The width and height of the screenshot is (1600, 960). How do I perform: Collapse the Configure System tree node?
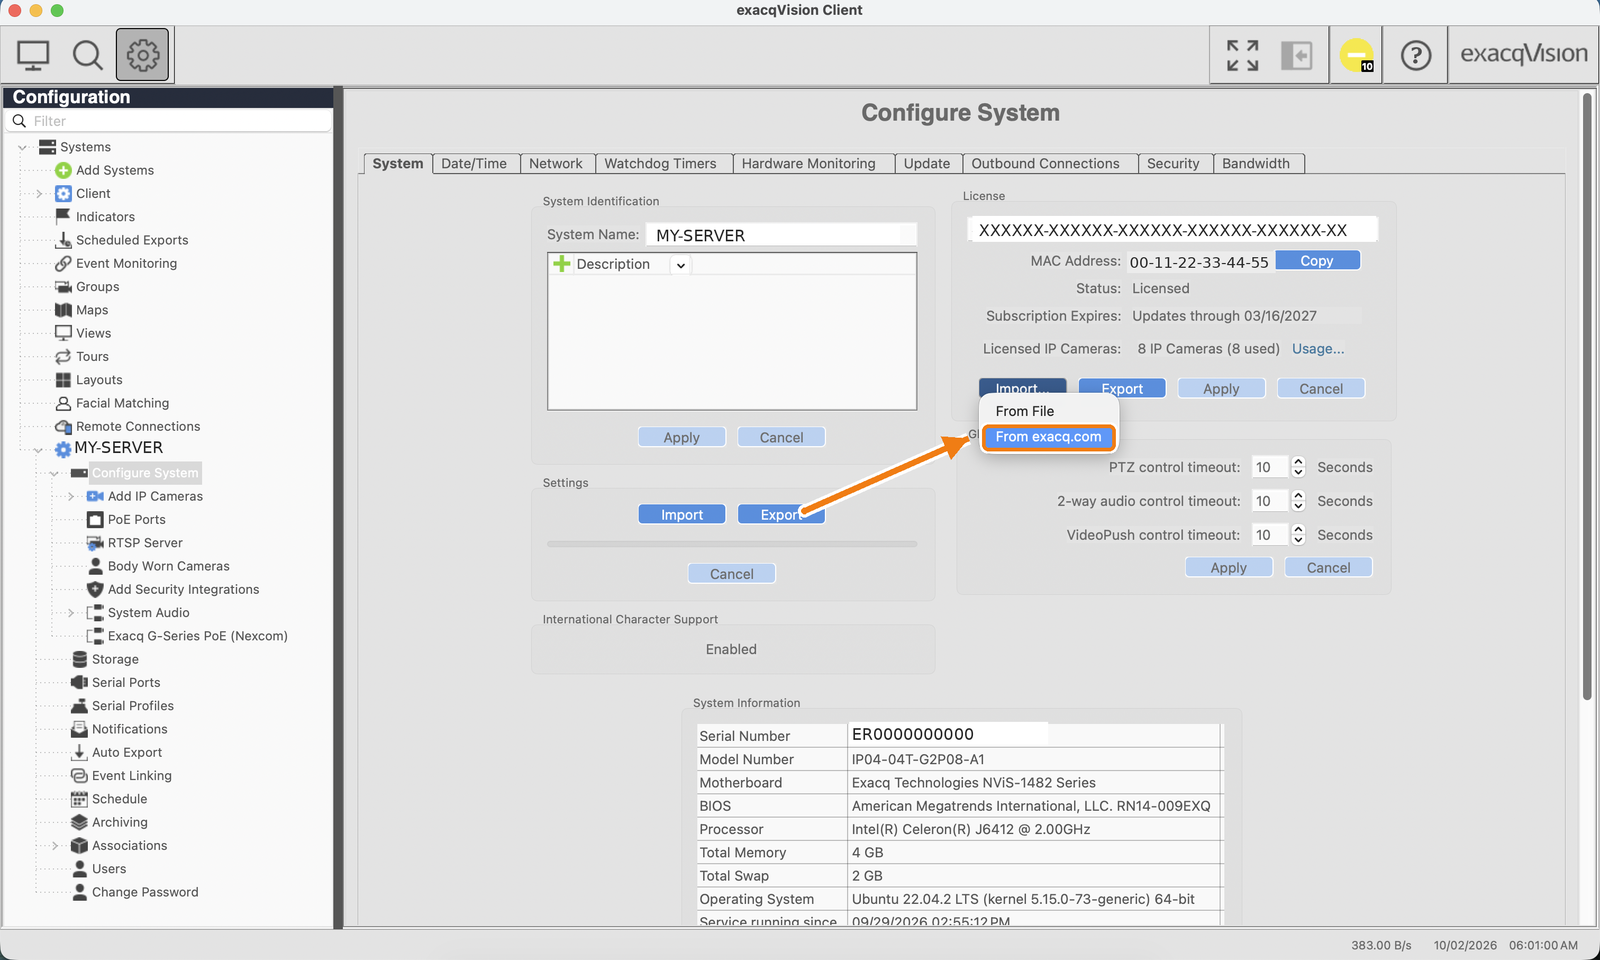55,473
